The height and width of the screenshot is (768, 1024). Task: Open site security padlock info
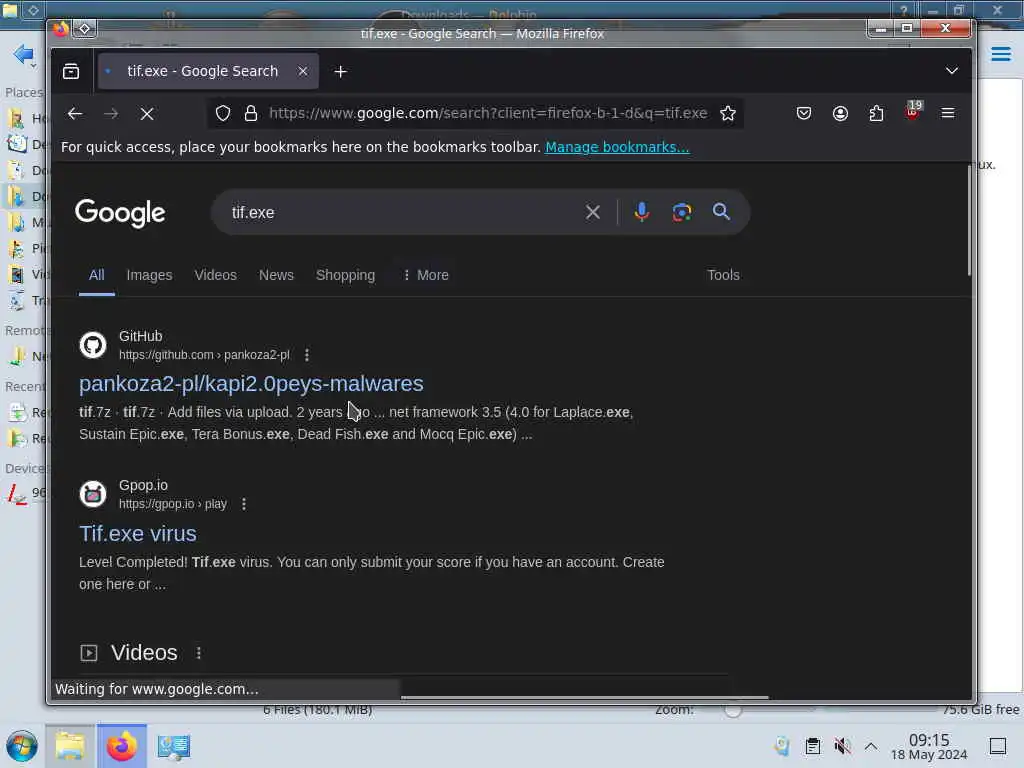pyautogui.click(x=250, y=114)
